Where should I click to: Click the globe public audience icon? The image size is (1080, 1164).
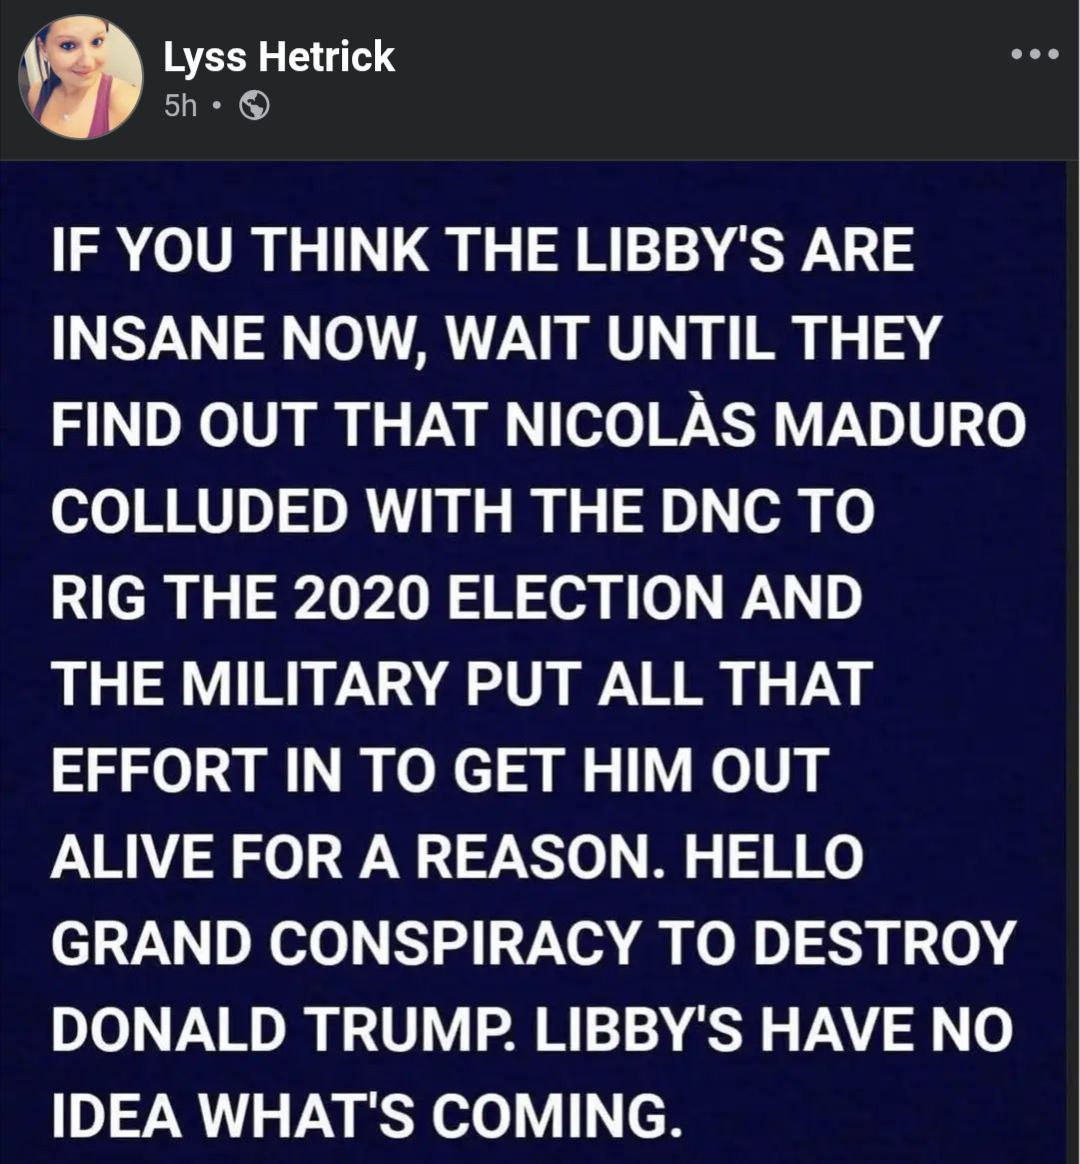click(x=254, y=105)
